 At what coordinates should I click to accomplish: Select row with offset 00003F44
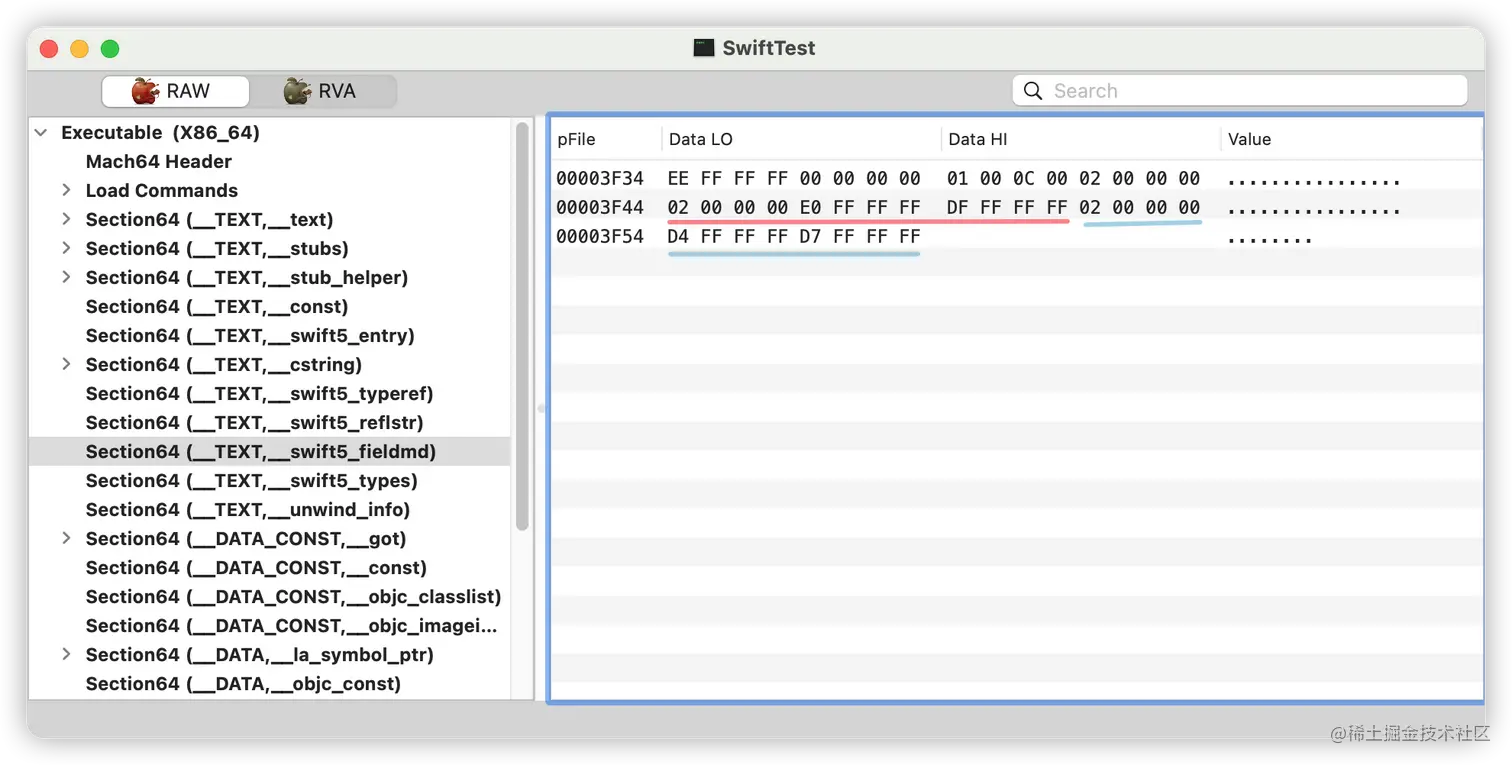click(x=1016, y=207)
